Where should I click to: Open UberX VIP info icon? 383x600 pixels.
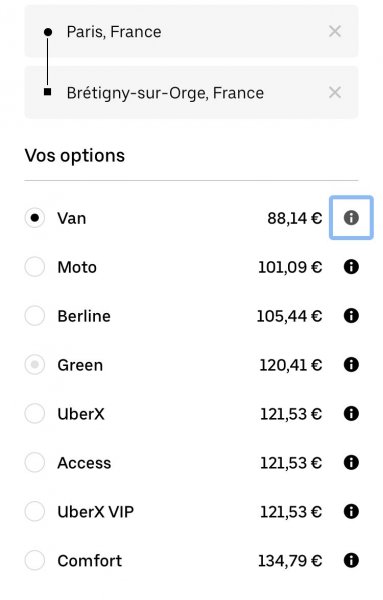(x=351, y=512)
